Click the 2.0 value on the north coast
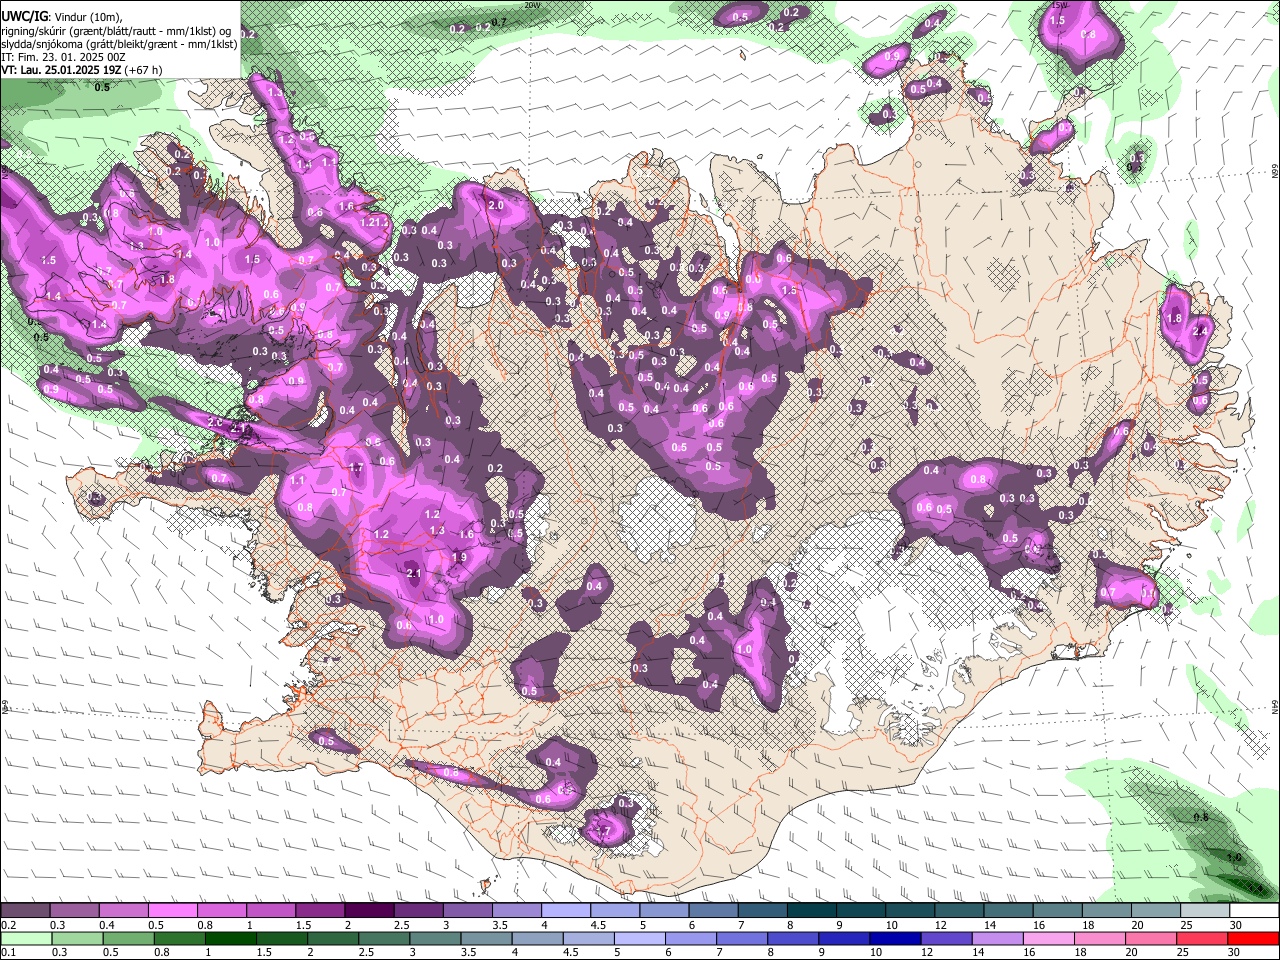The width and height of the screenshot is (1280, 960). click(496, 205)
